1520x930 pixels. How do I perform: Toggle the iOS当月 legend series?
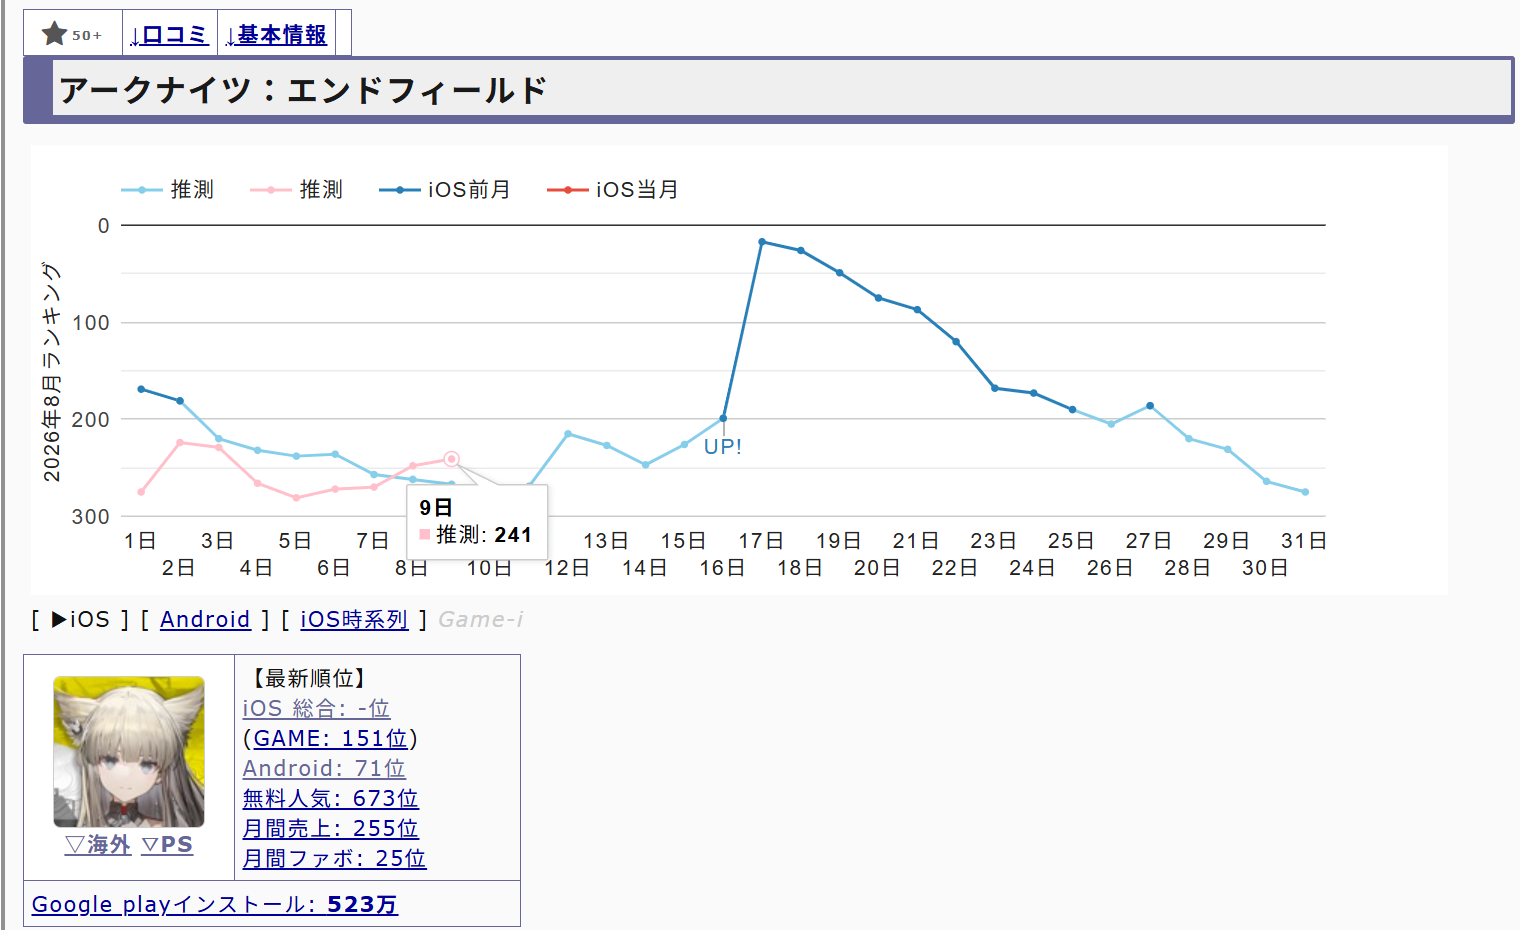pyautogui.click(x=613, y=190)
